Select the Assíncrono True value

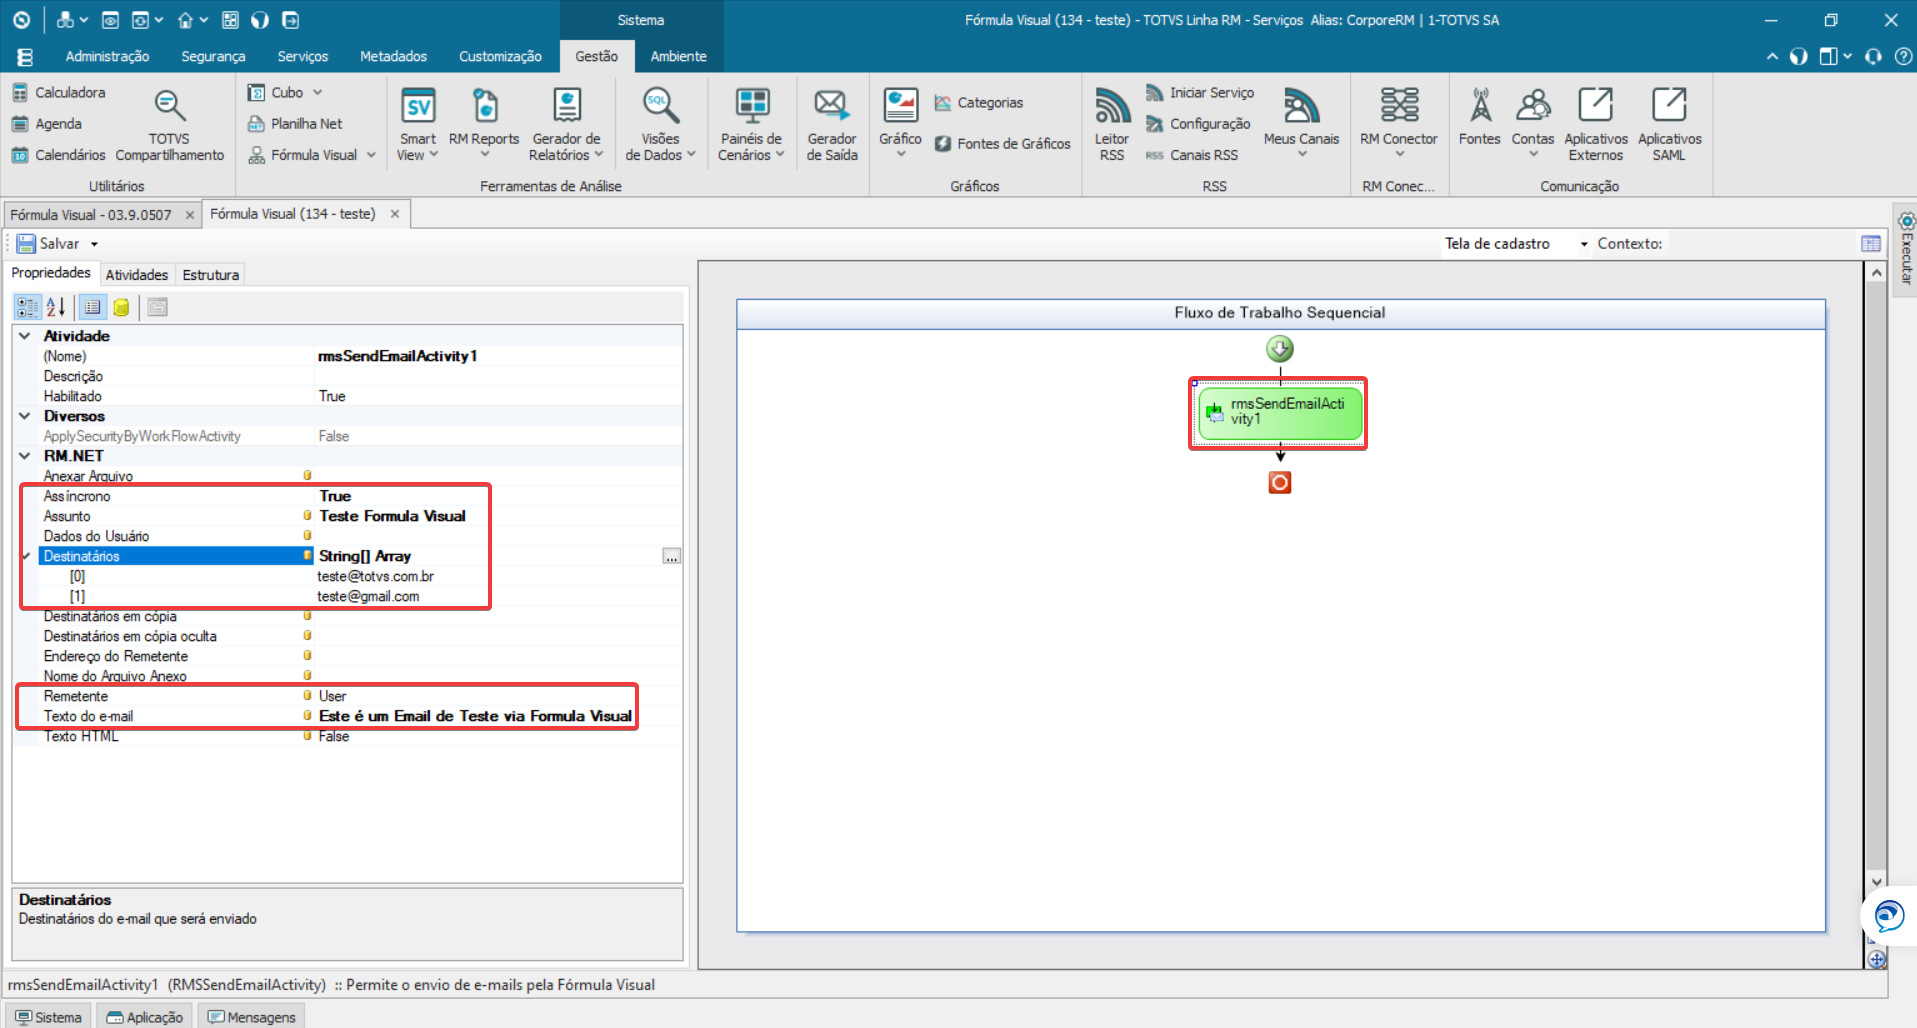[x=335, y=496]
